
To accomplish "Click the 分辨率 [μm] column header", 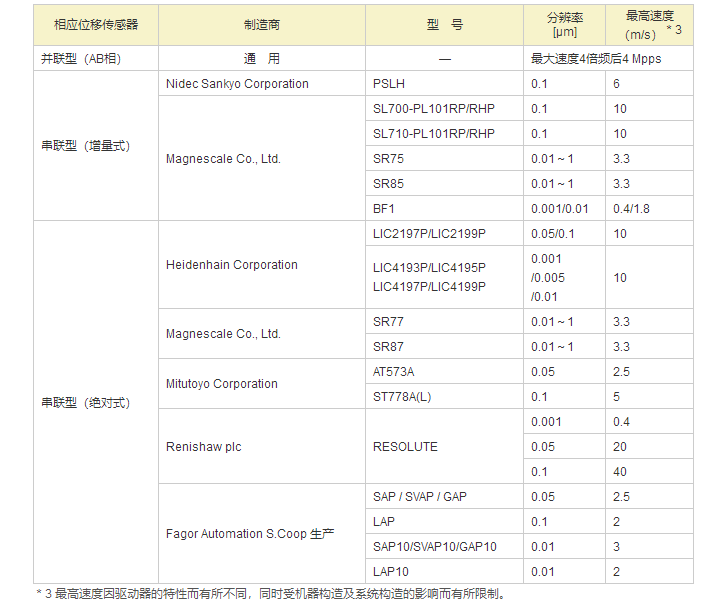I will point(564,25).
